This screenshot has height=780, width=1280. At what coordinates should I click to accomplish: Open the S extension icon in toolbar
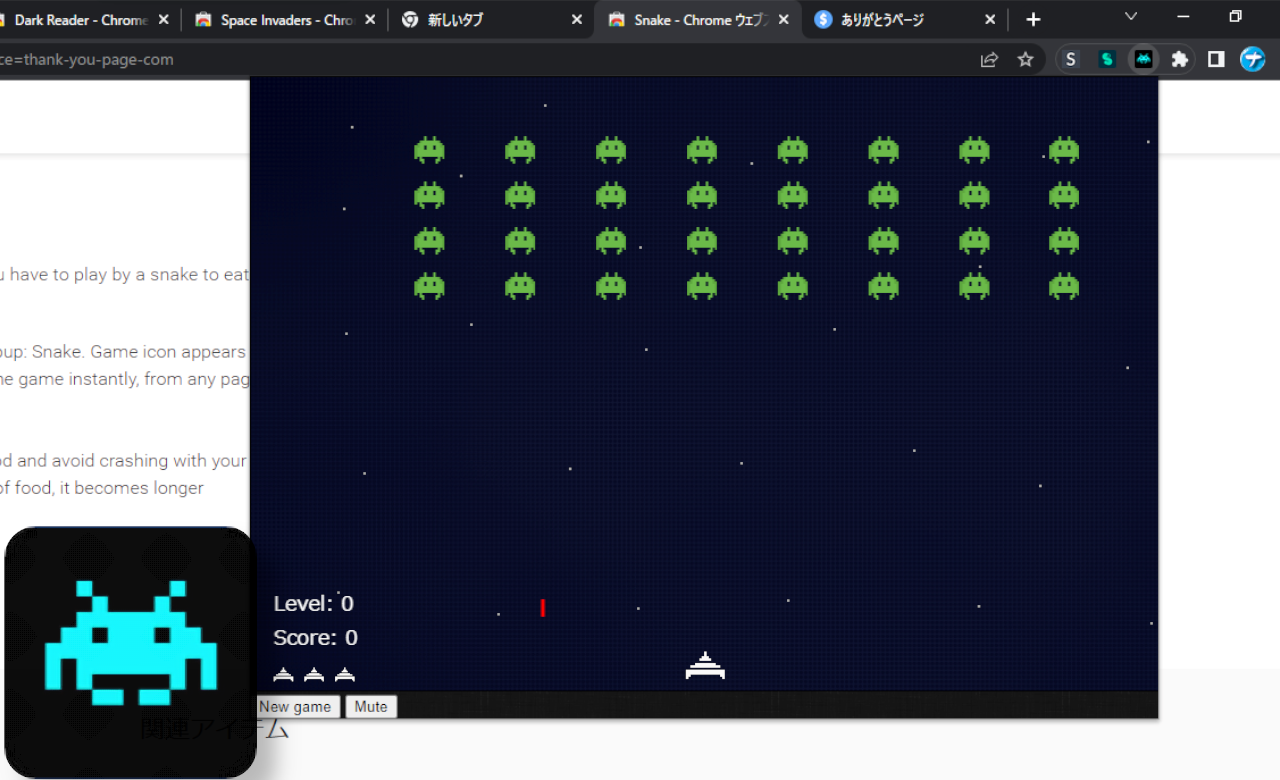tap(1070, 60)
